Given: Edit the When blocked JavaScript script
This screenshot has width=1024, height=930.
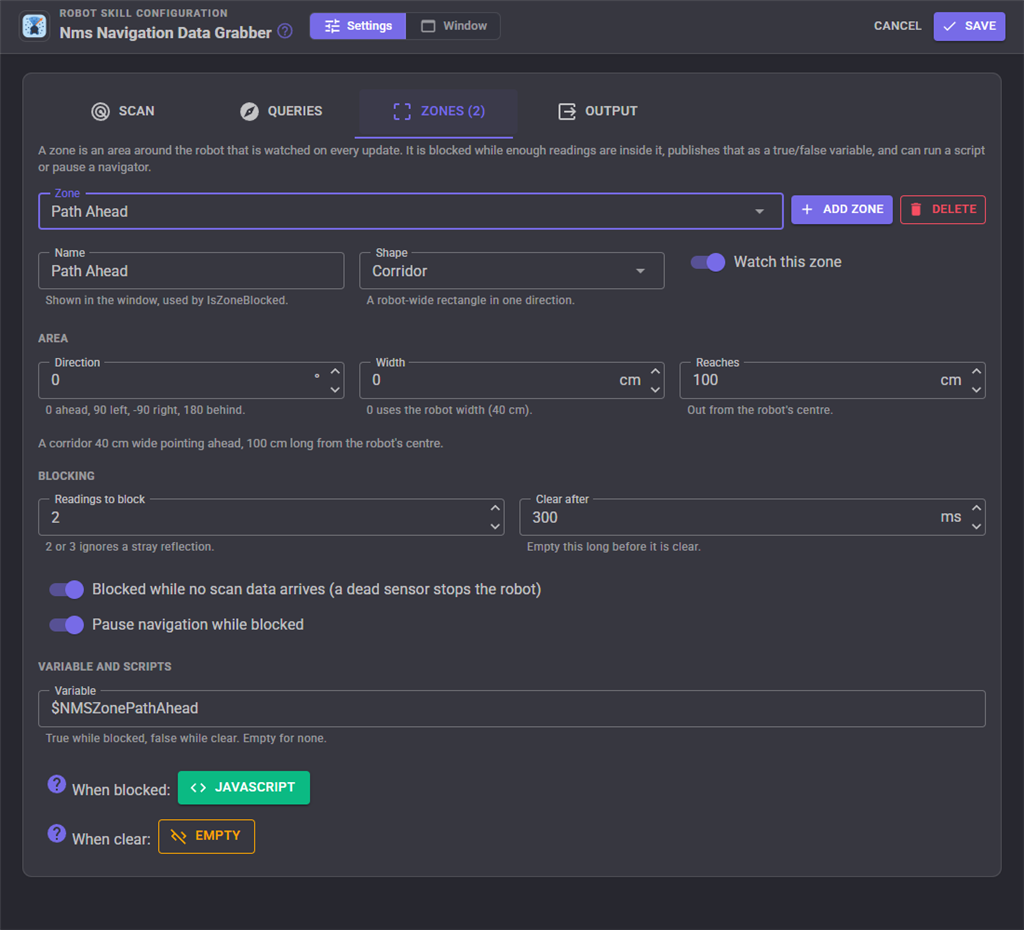Looking at the screenshot, I should tap(244, 788).
